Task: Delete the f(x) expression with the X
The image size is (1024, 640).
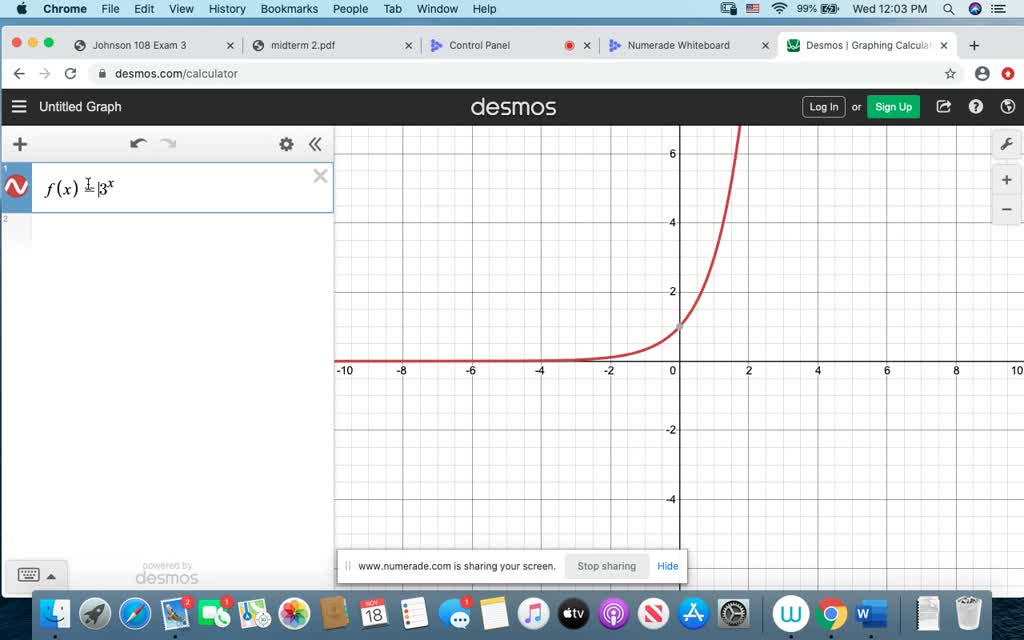Action: coord(320,176)
